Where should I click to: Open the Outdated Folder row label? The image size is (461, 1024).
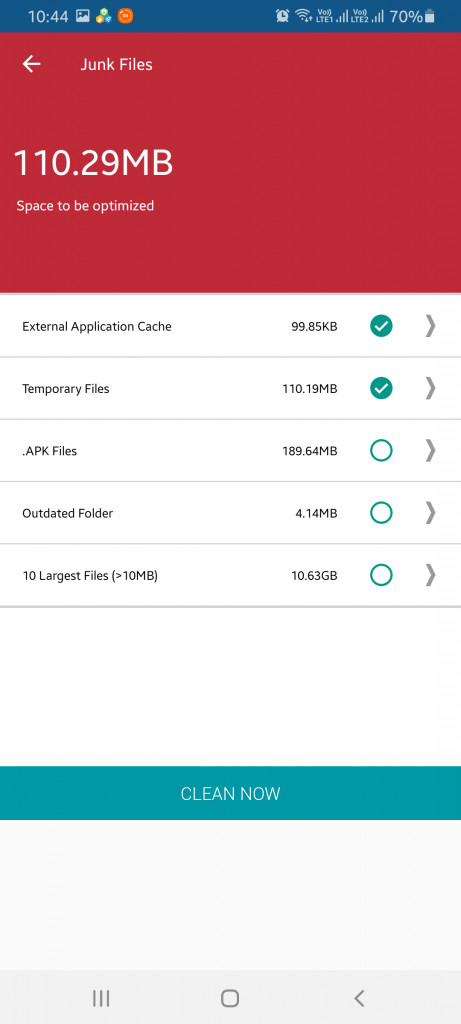point(67,513)
